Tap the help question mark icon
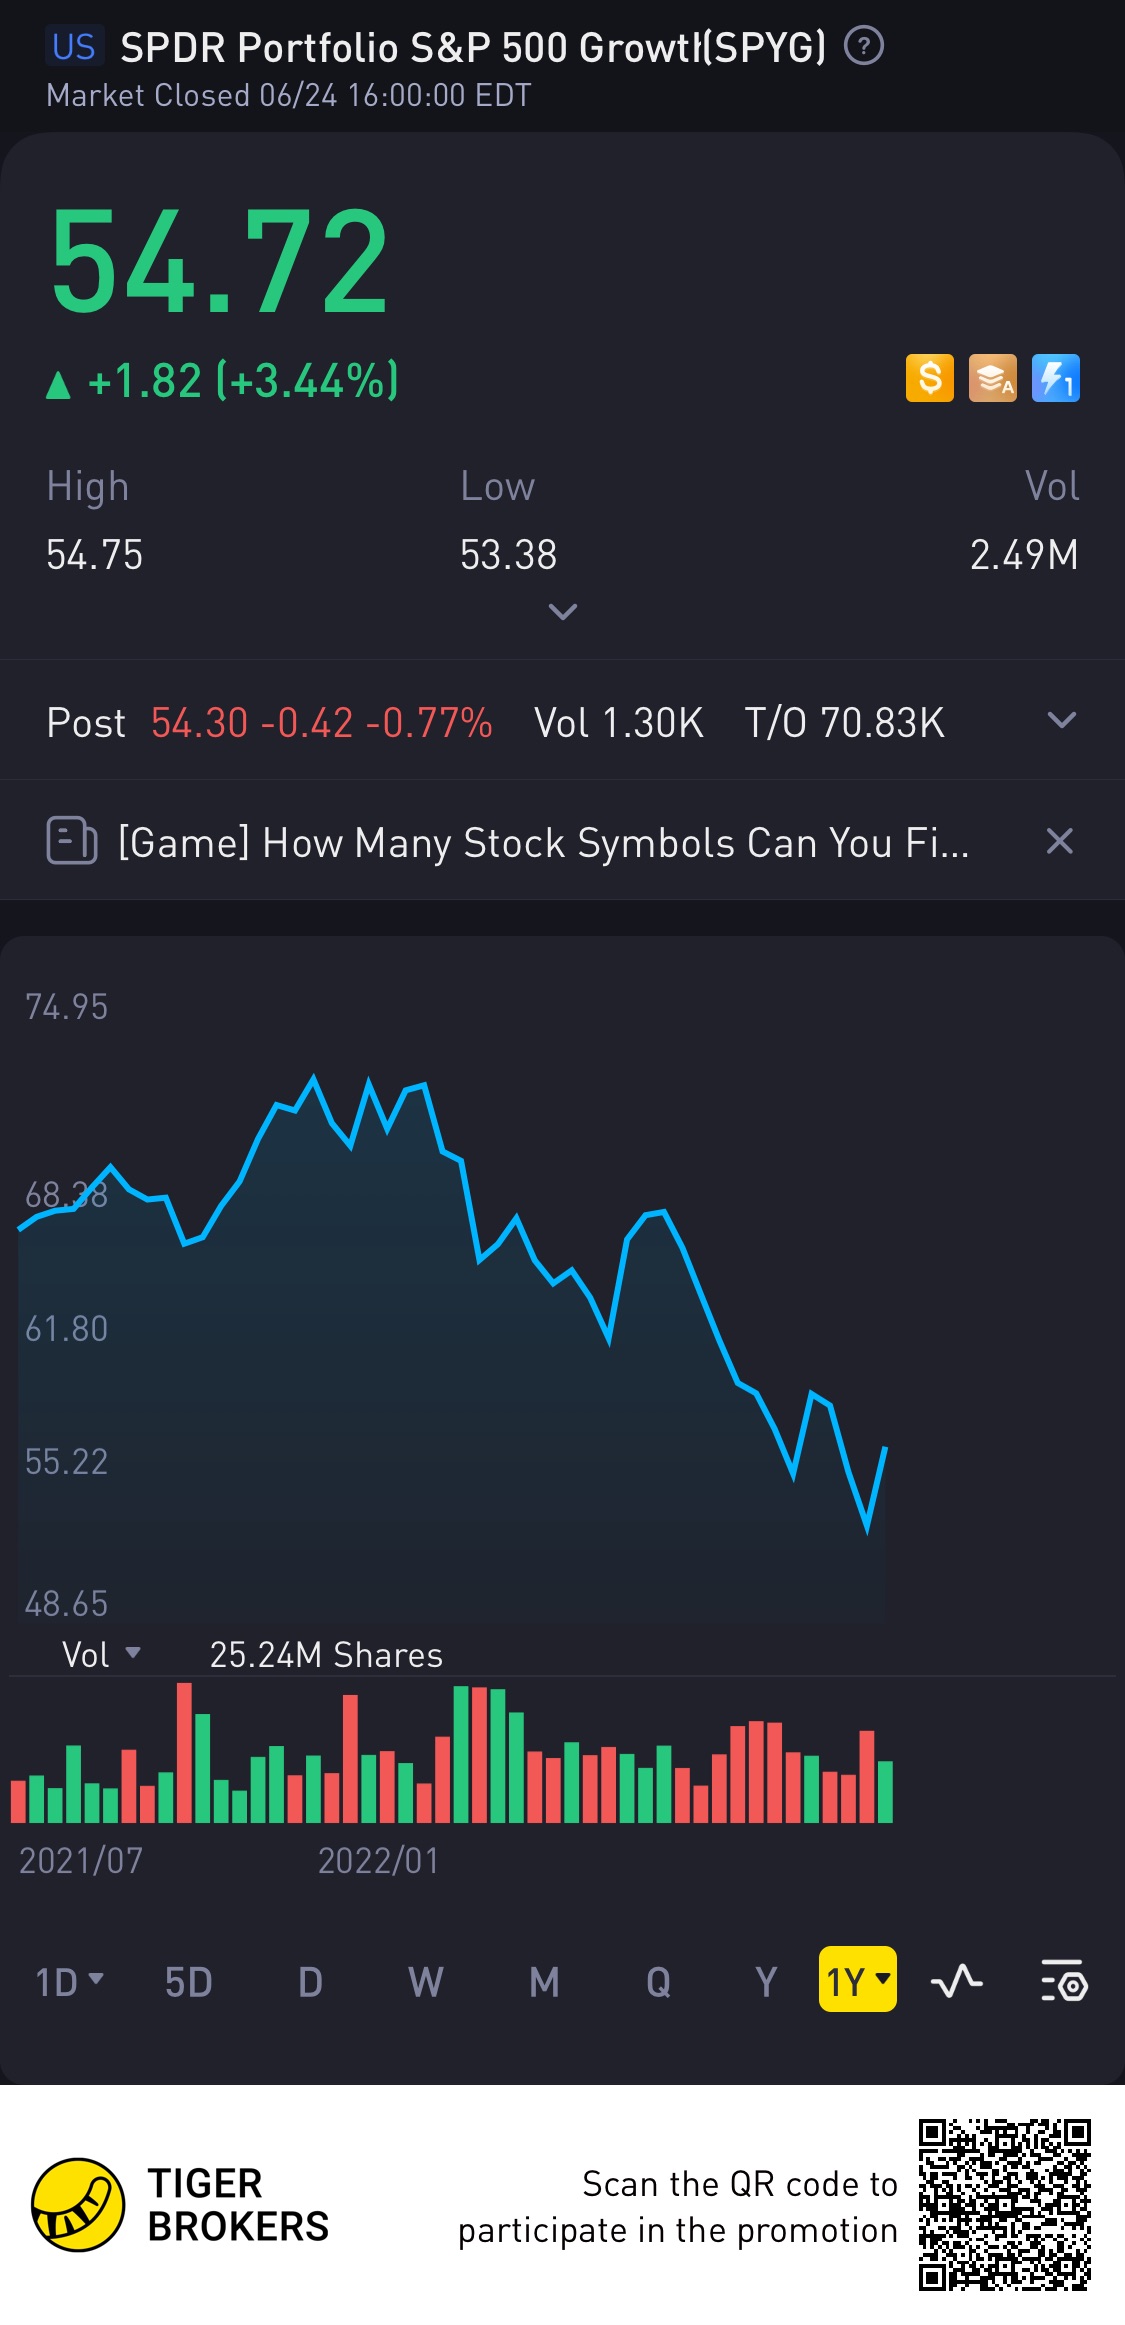The image size is (1125, 2325). tap(864, 46)
